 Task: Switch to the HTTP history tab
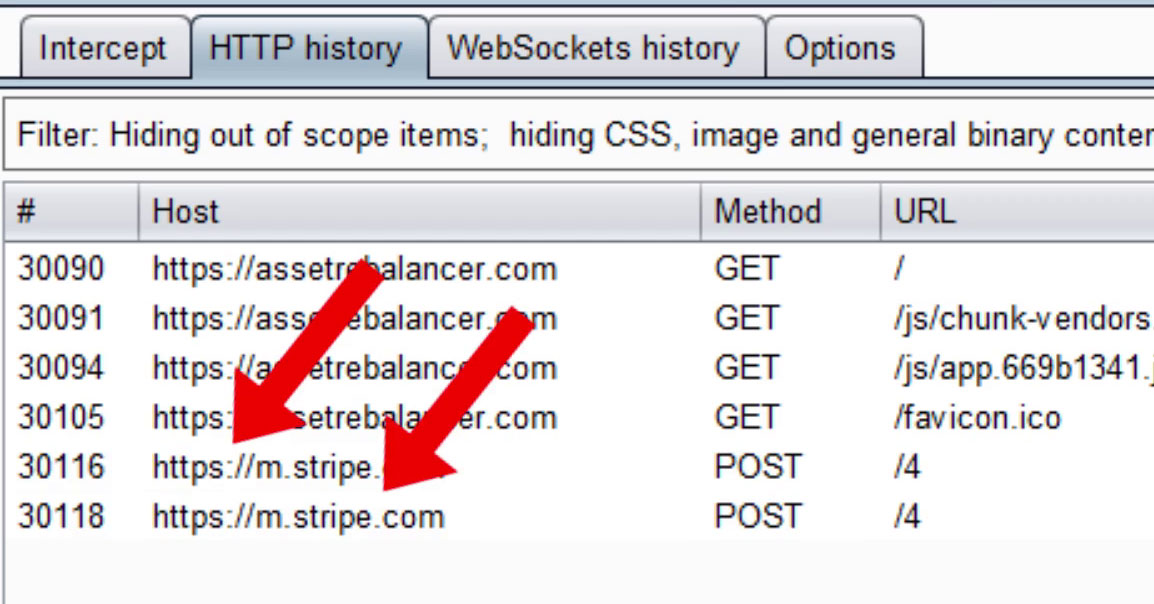[x=303, y=47]
